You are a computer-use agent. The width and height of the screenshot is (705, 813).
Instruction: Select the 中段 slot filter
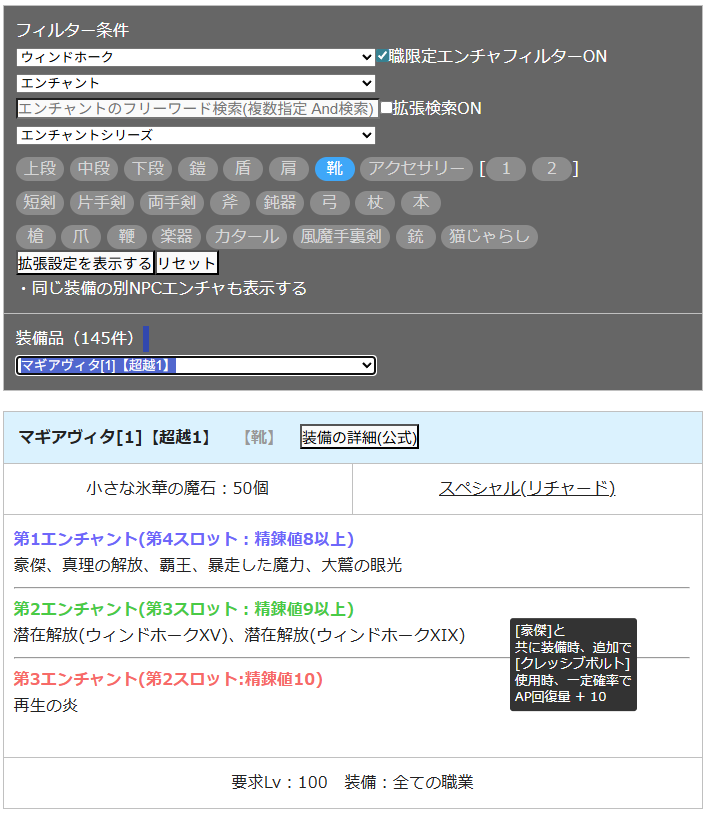95,169
